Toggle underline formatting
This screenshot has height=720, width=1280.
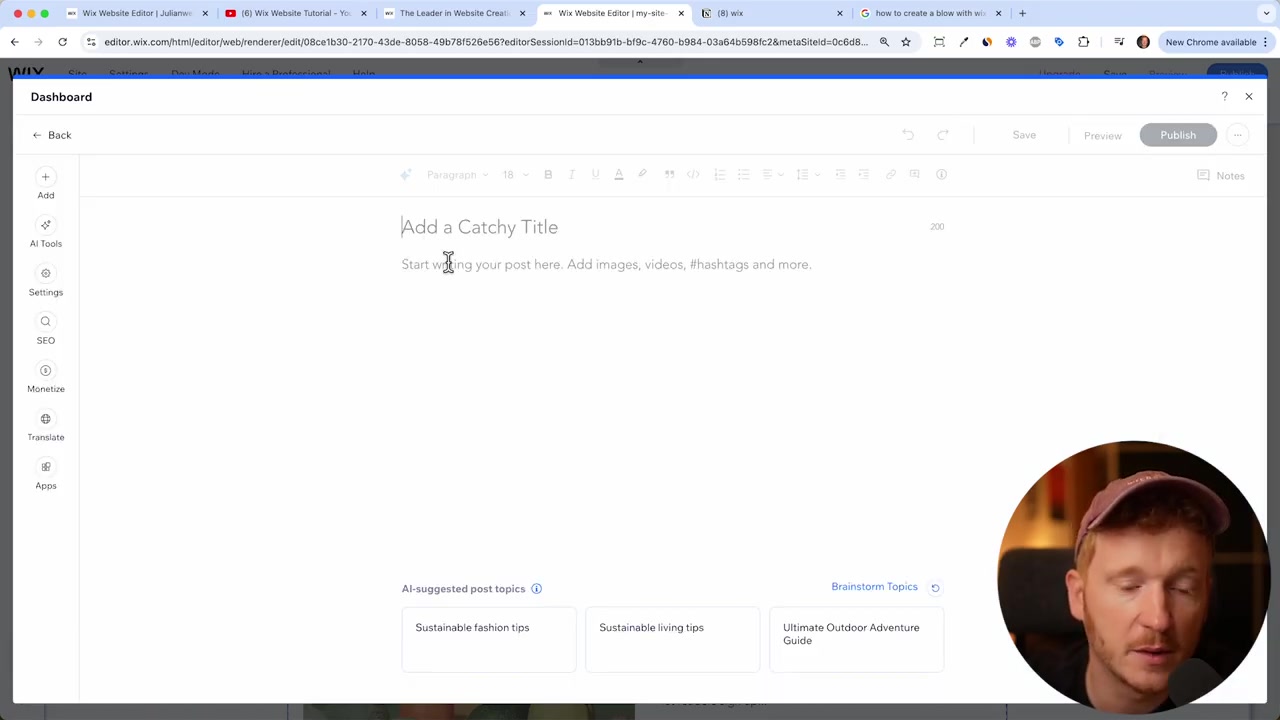coord(595,175)
